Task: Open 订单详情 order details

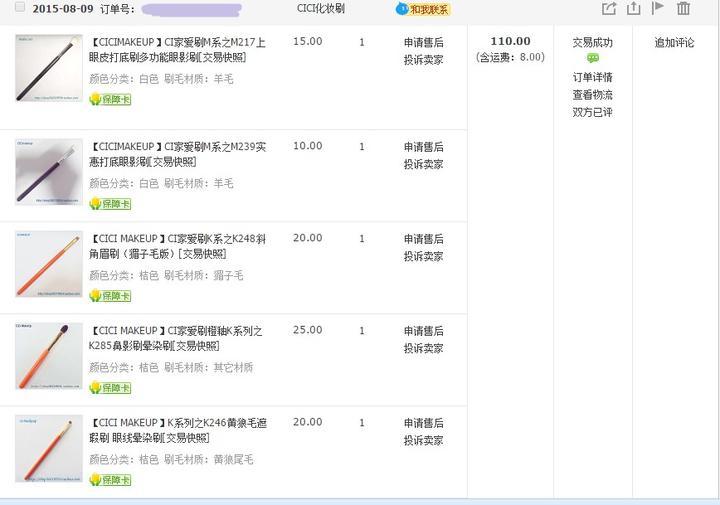Action: pos(592,77)
